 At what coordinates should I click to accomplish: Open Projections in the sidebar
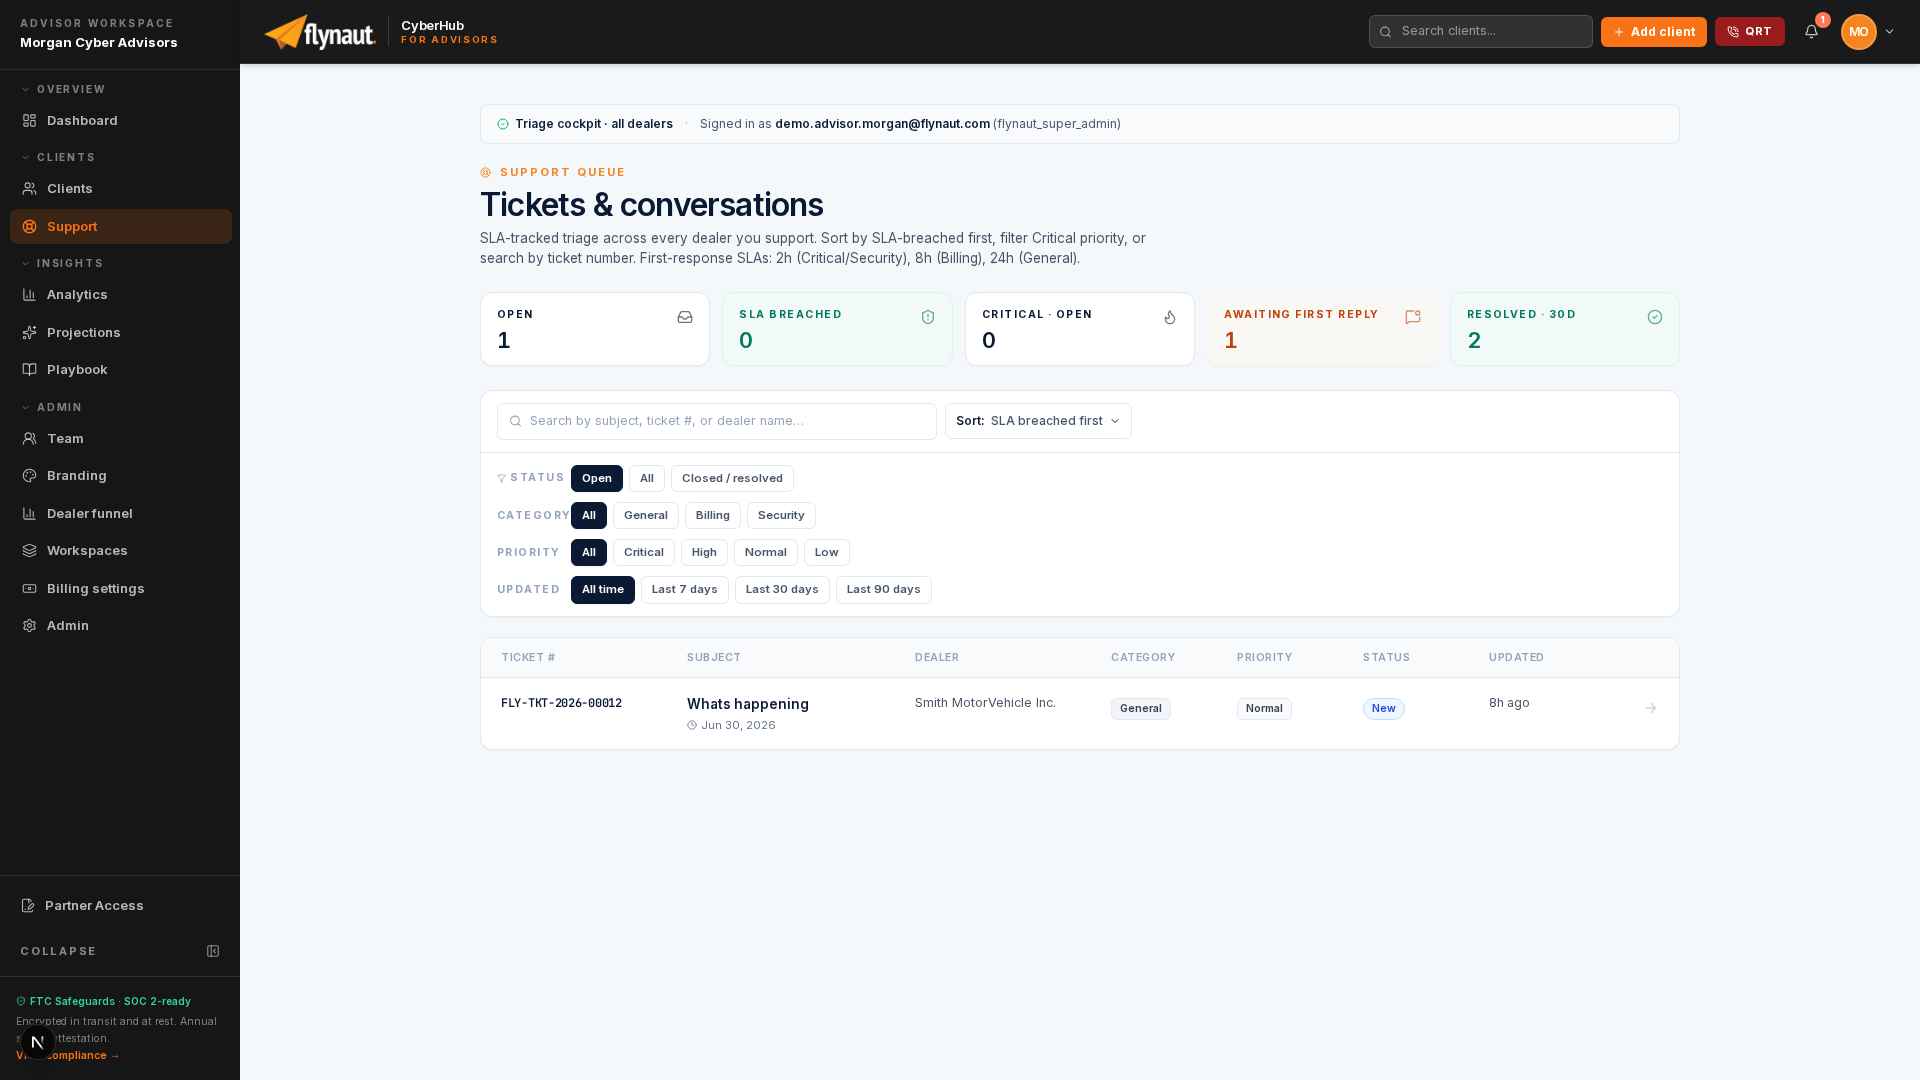pos(121,332)
